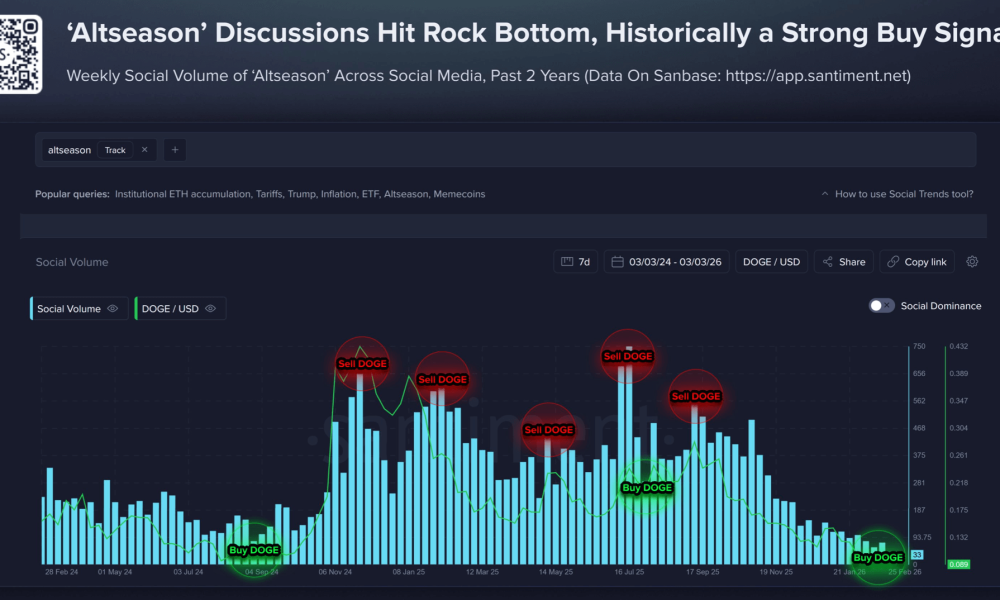Open chart settings gear icon
Viewport: 1000px width, 600px height.
click(x=973, y=262)
